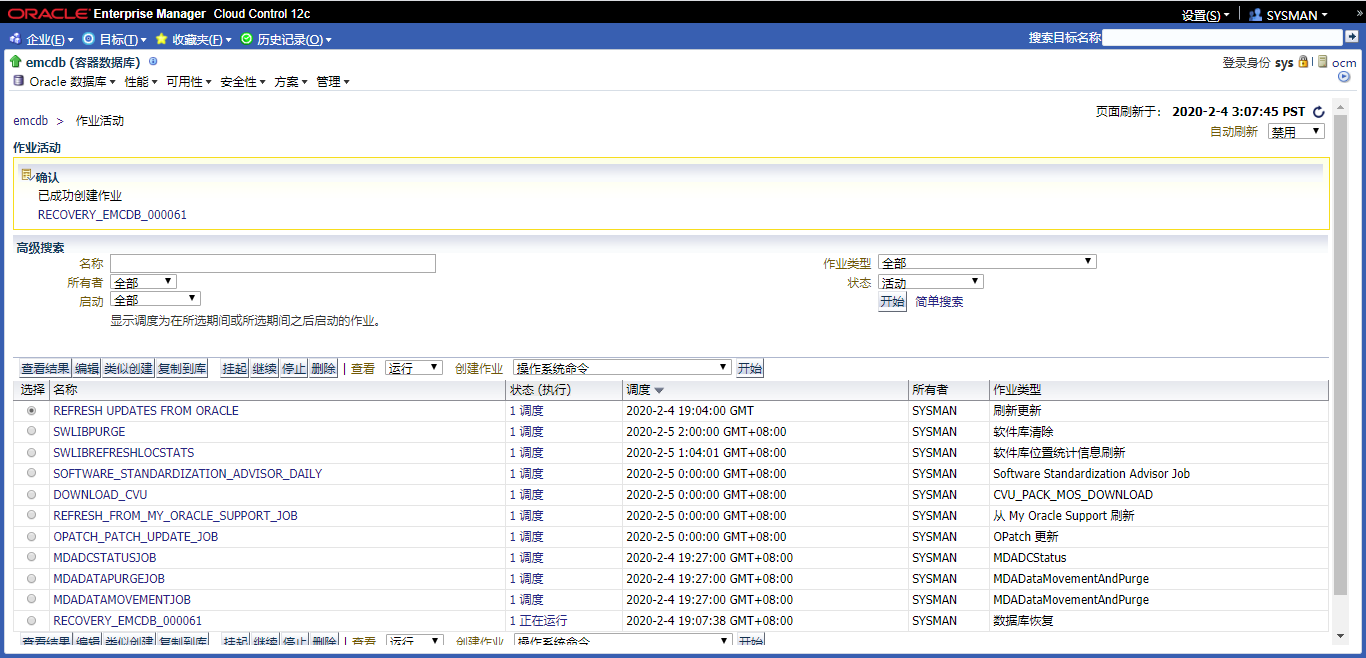Image resolution: width=1366 pixels, height=658 pixels.
Task: Click the page refresh icon
Action: (x=1318, y=112)
